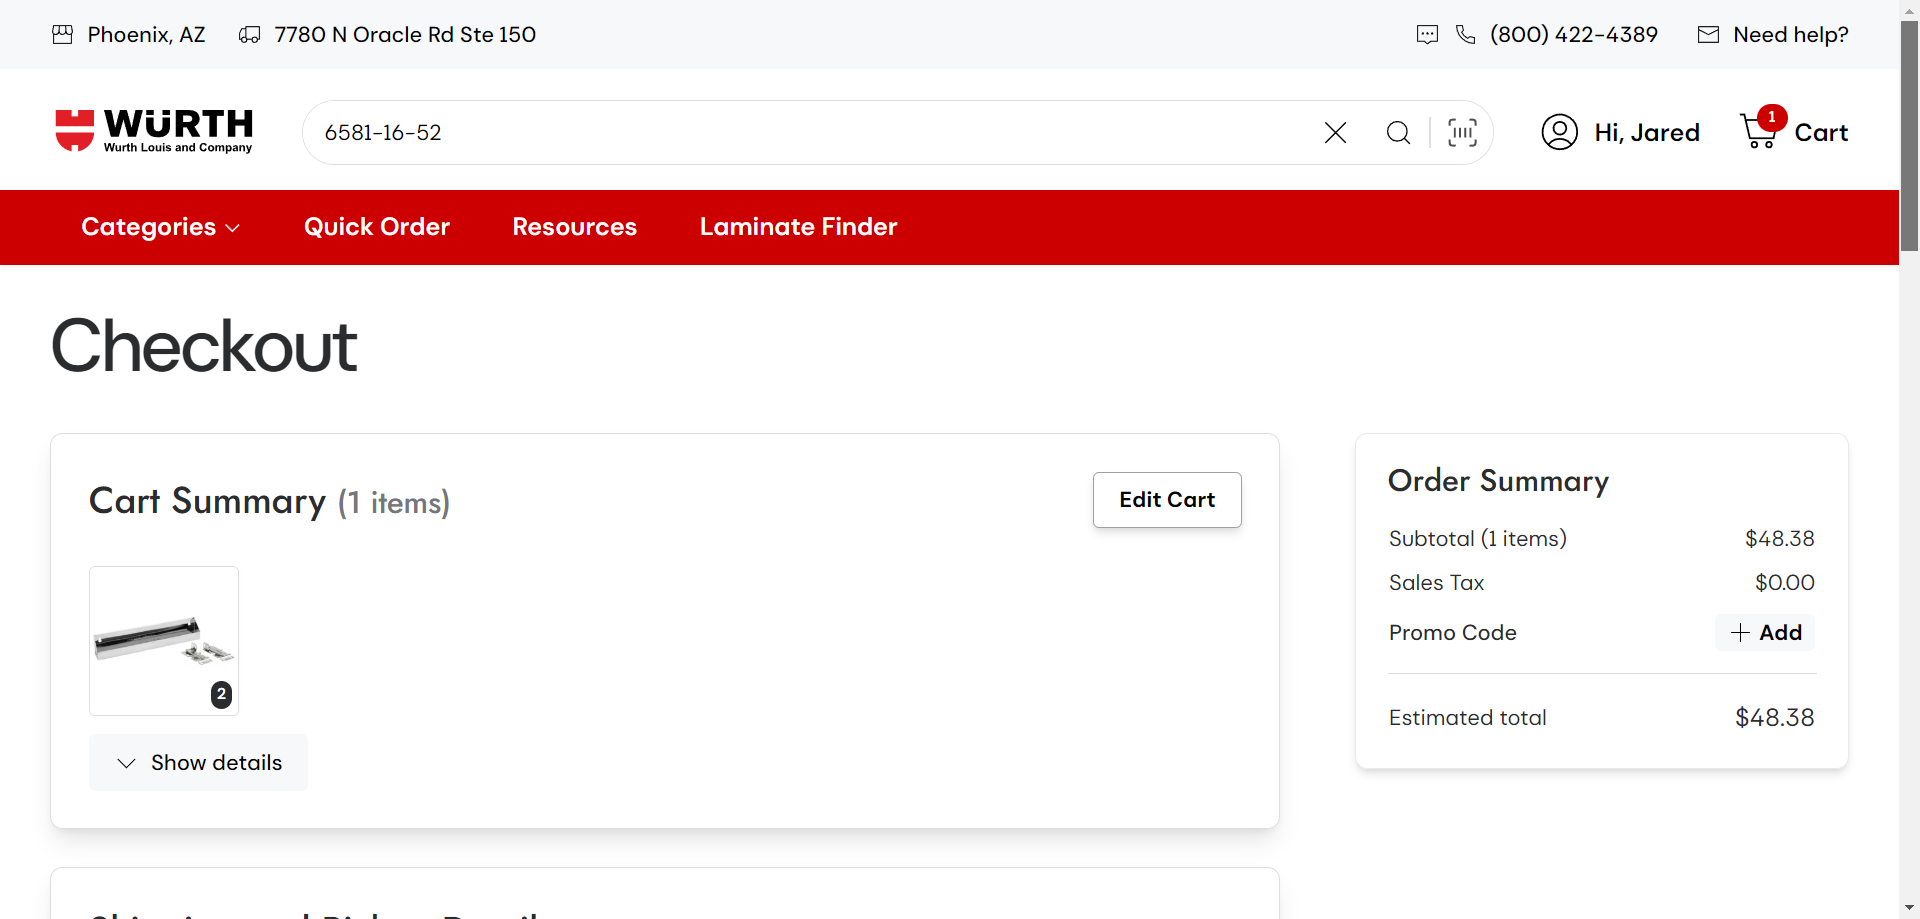
Task: Click the magnifying glass search icon
Action: pyautogui.click(x=1398, y=133)
